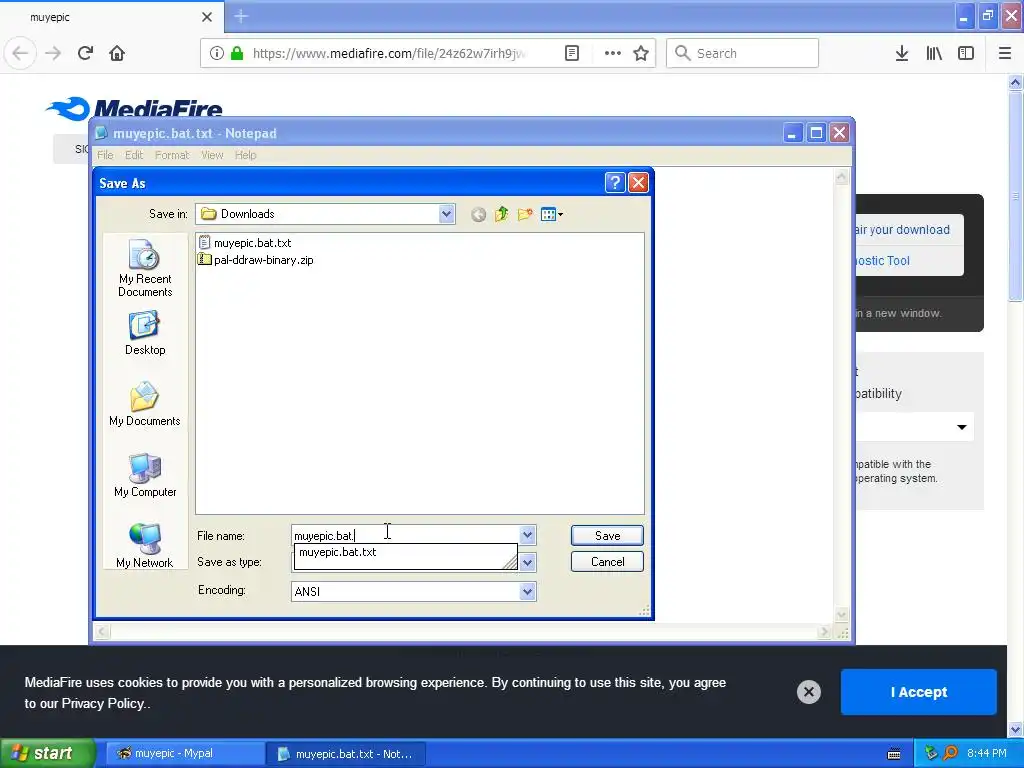Open My Computer in the places bar
The height and width of the screenshot is (768, 1024).
point(145,476)
